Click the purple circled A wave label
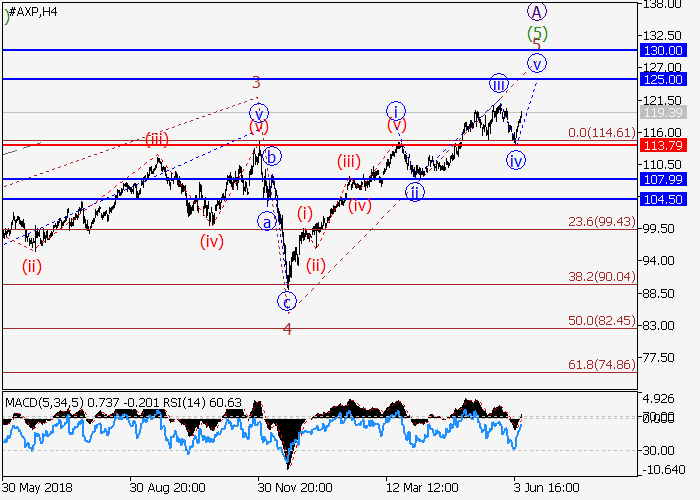The image size is (700, 500). click(x=537, y=12)
